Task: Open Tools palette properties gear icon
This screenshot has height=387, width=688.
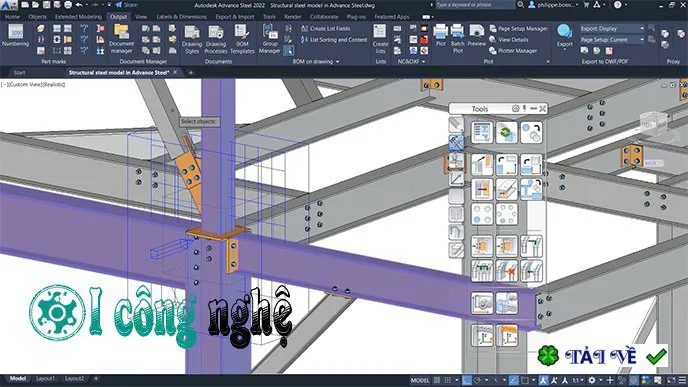Action: point(516,108)
